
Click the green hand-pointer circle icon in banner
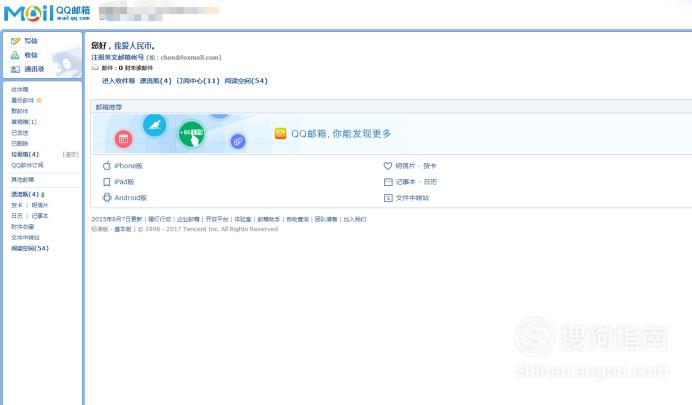192,134
